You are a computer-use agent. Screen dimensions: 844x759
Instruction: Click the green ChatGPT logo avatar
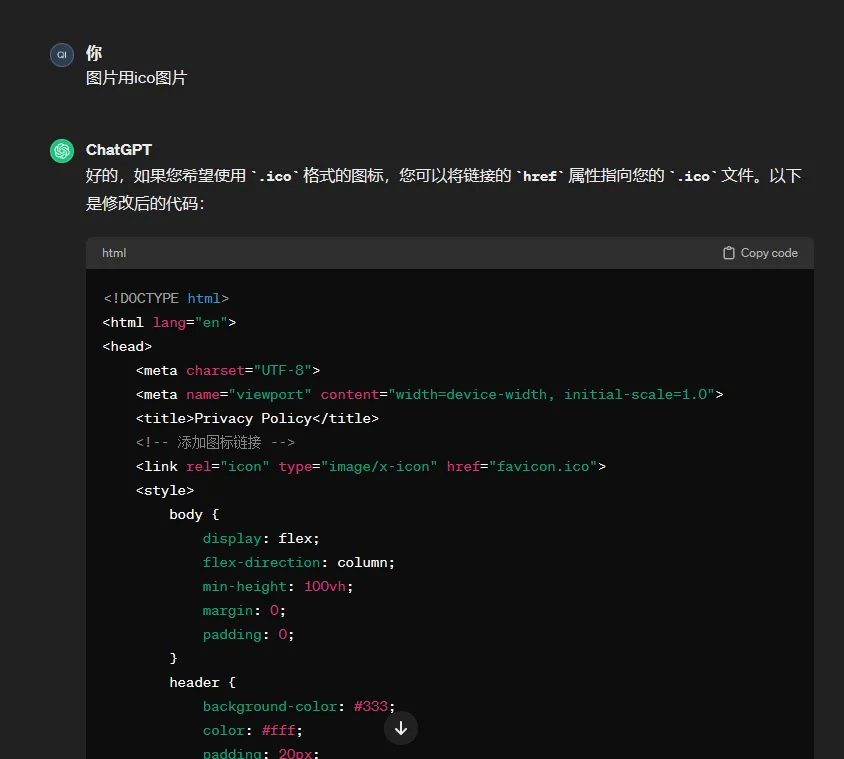click(x=62, y=151)
